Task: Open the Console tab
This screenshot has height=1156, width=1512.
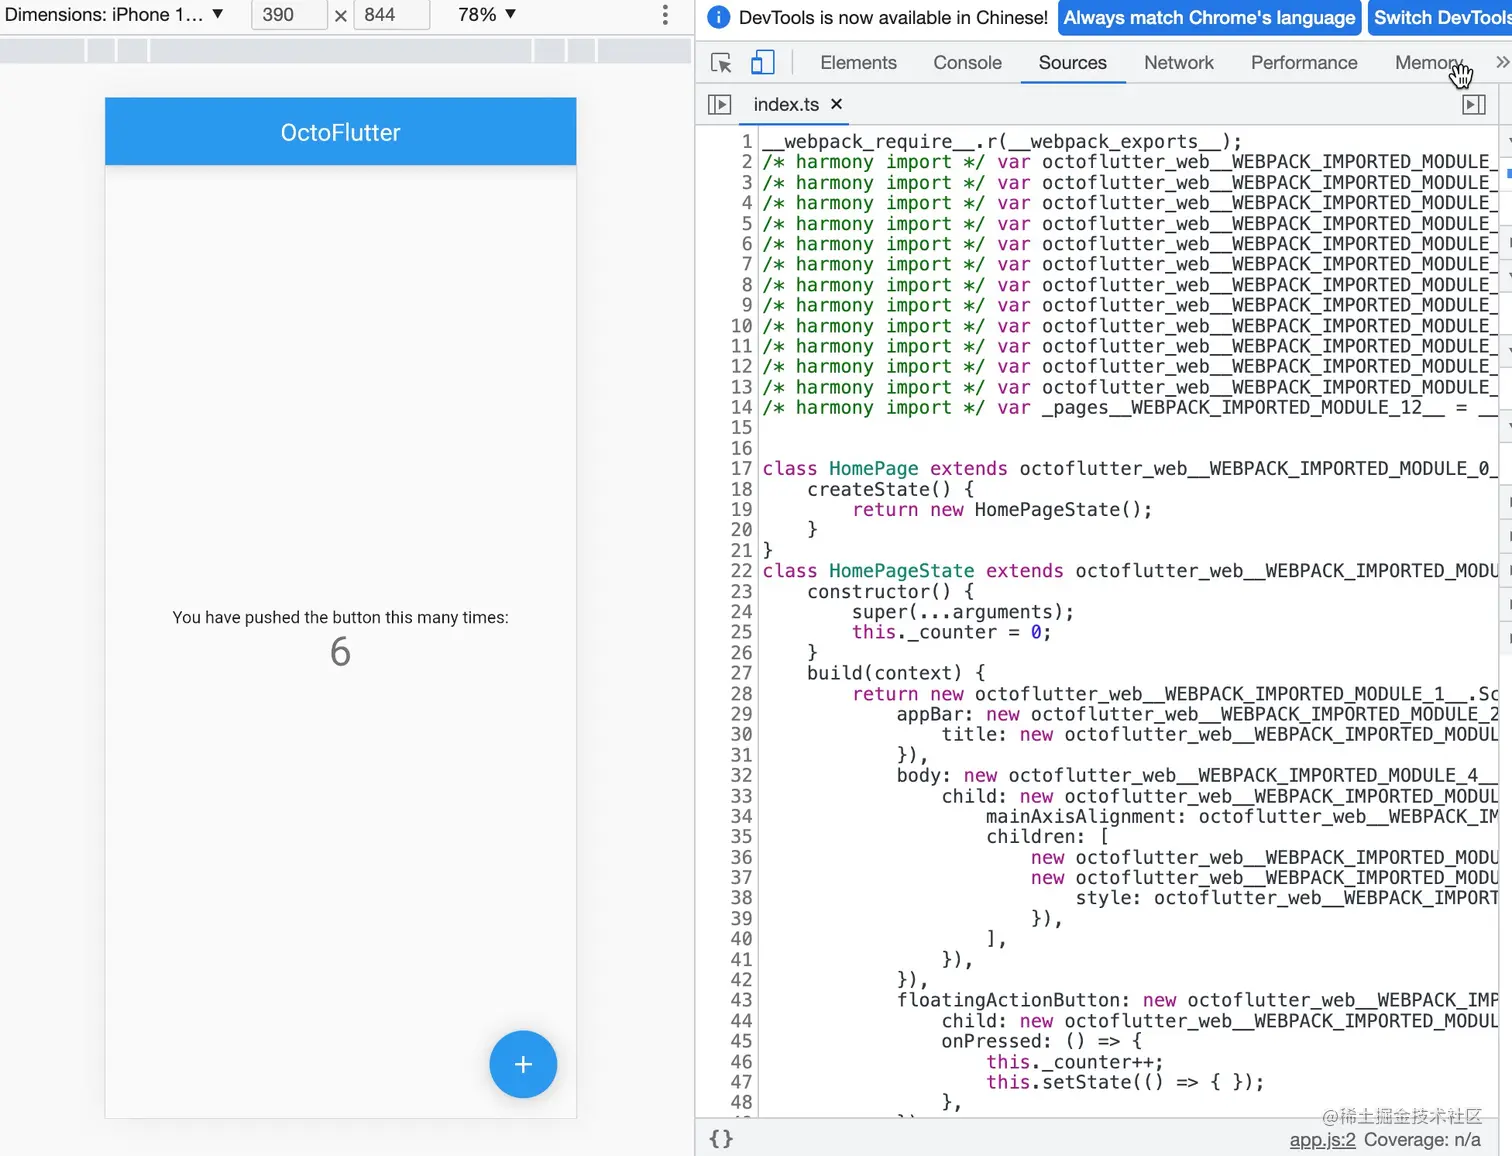Action: click(x=967, y=63)
